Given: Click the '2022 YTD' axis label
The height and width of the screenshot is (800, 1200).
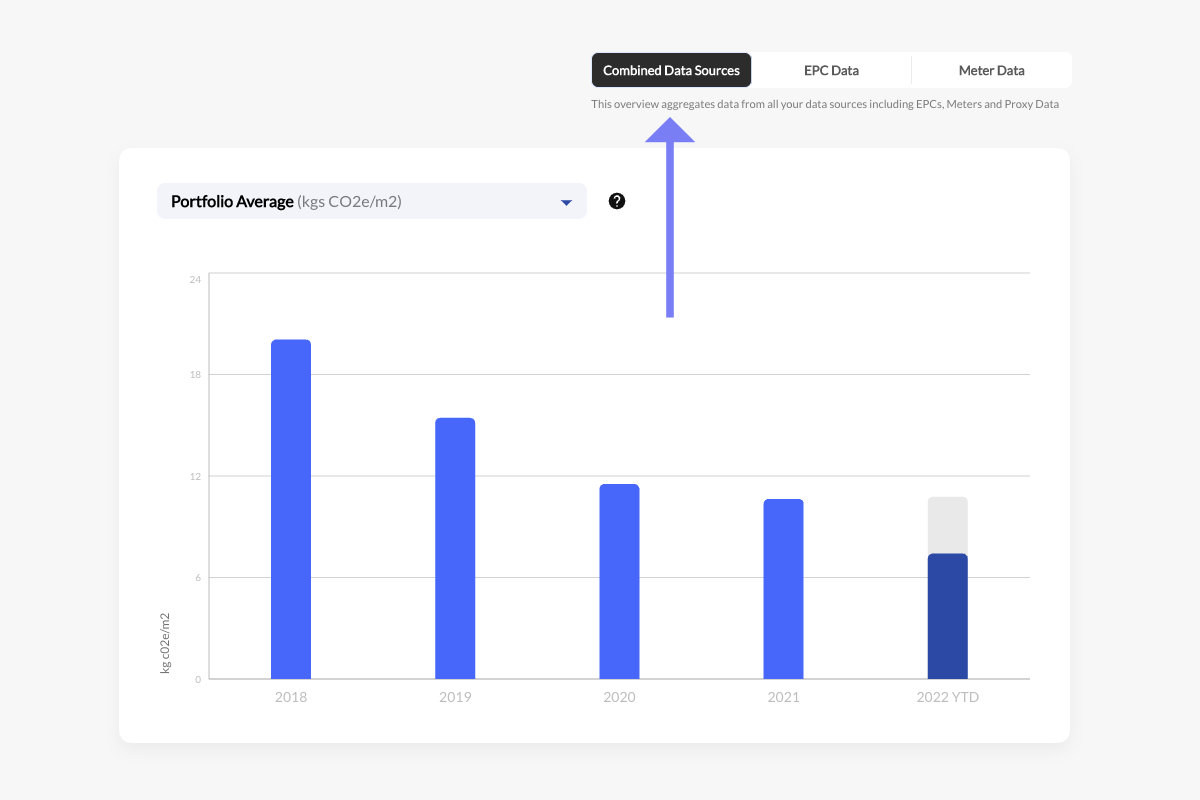Looking at the screenshot, I should (947, 697).
